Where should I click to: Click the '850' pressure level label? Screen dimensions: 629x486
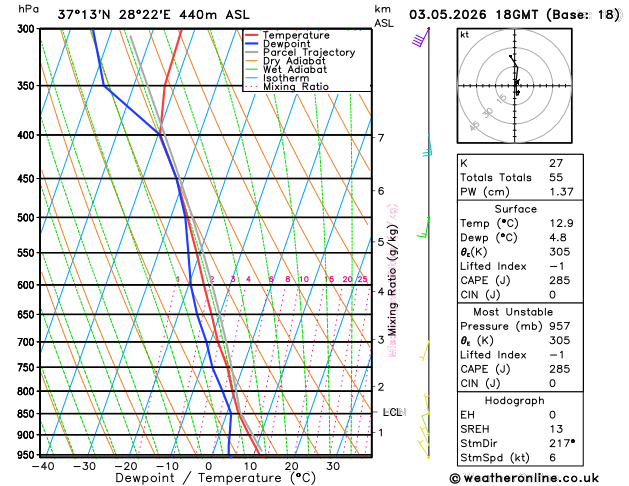pos(27,413)
